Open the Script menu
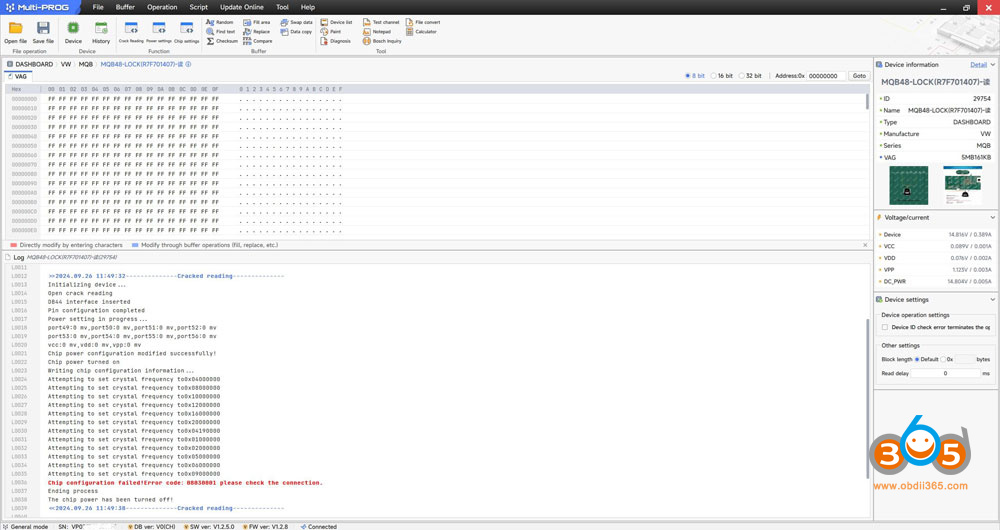The width and height of the screenshot is (1000, 530). point(198,7)
